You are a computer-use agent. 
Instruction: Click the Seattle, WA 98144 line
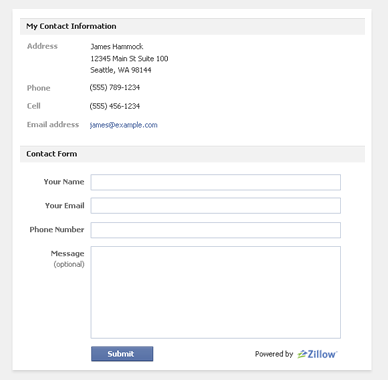click(x=121, y=70)
